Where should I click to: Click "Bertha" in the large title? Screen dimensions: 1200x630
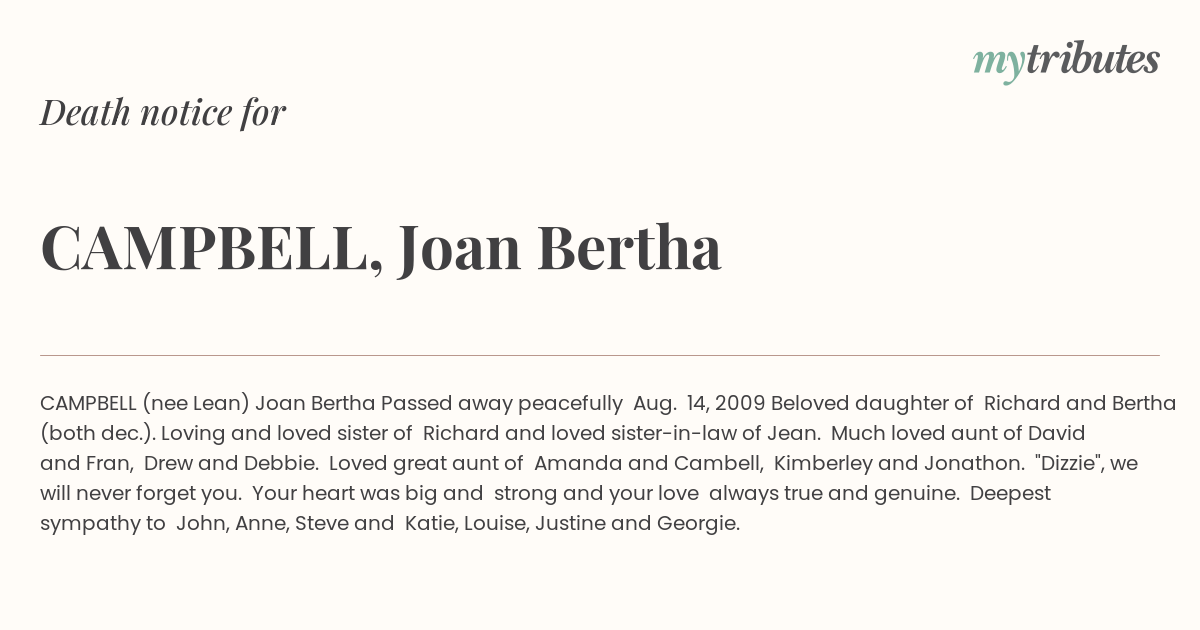coord(629,247)
